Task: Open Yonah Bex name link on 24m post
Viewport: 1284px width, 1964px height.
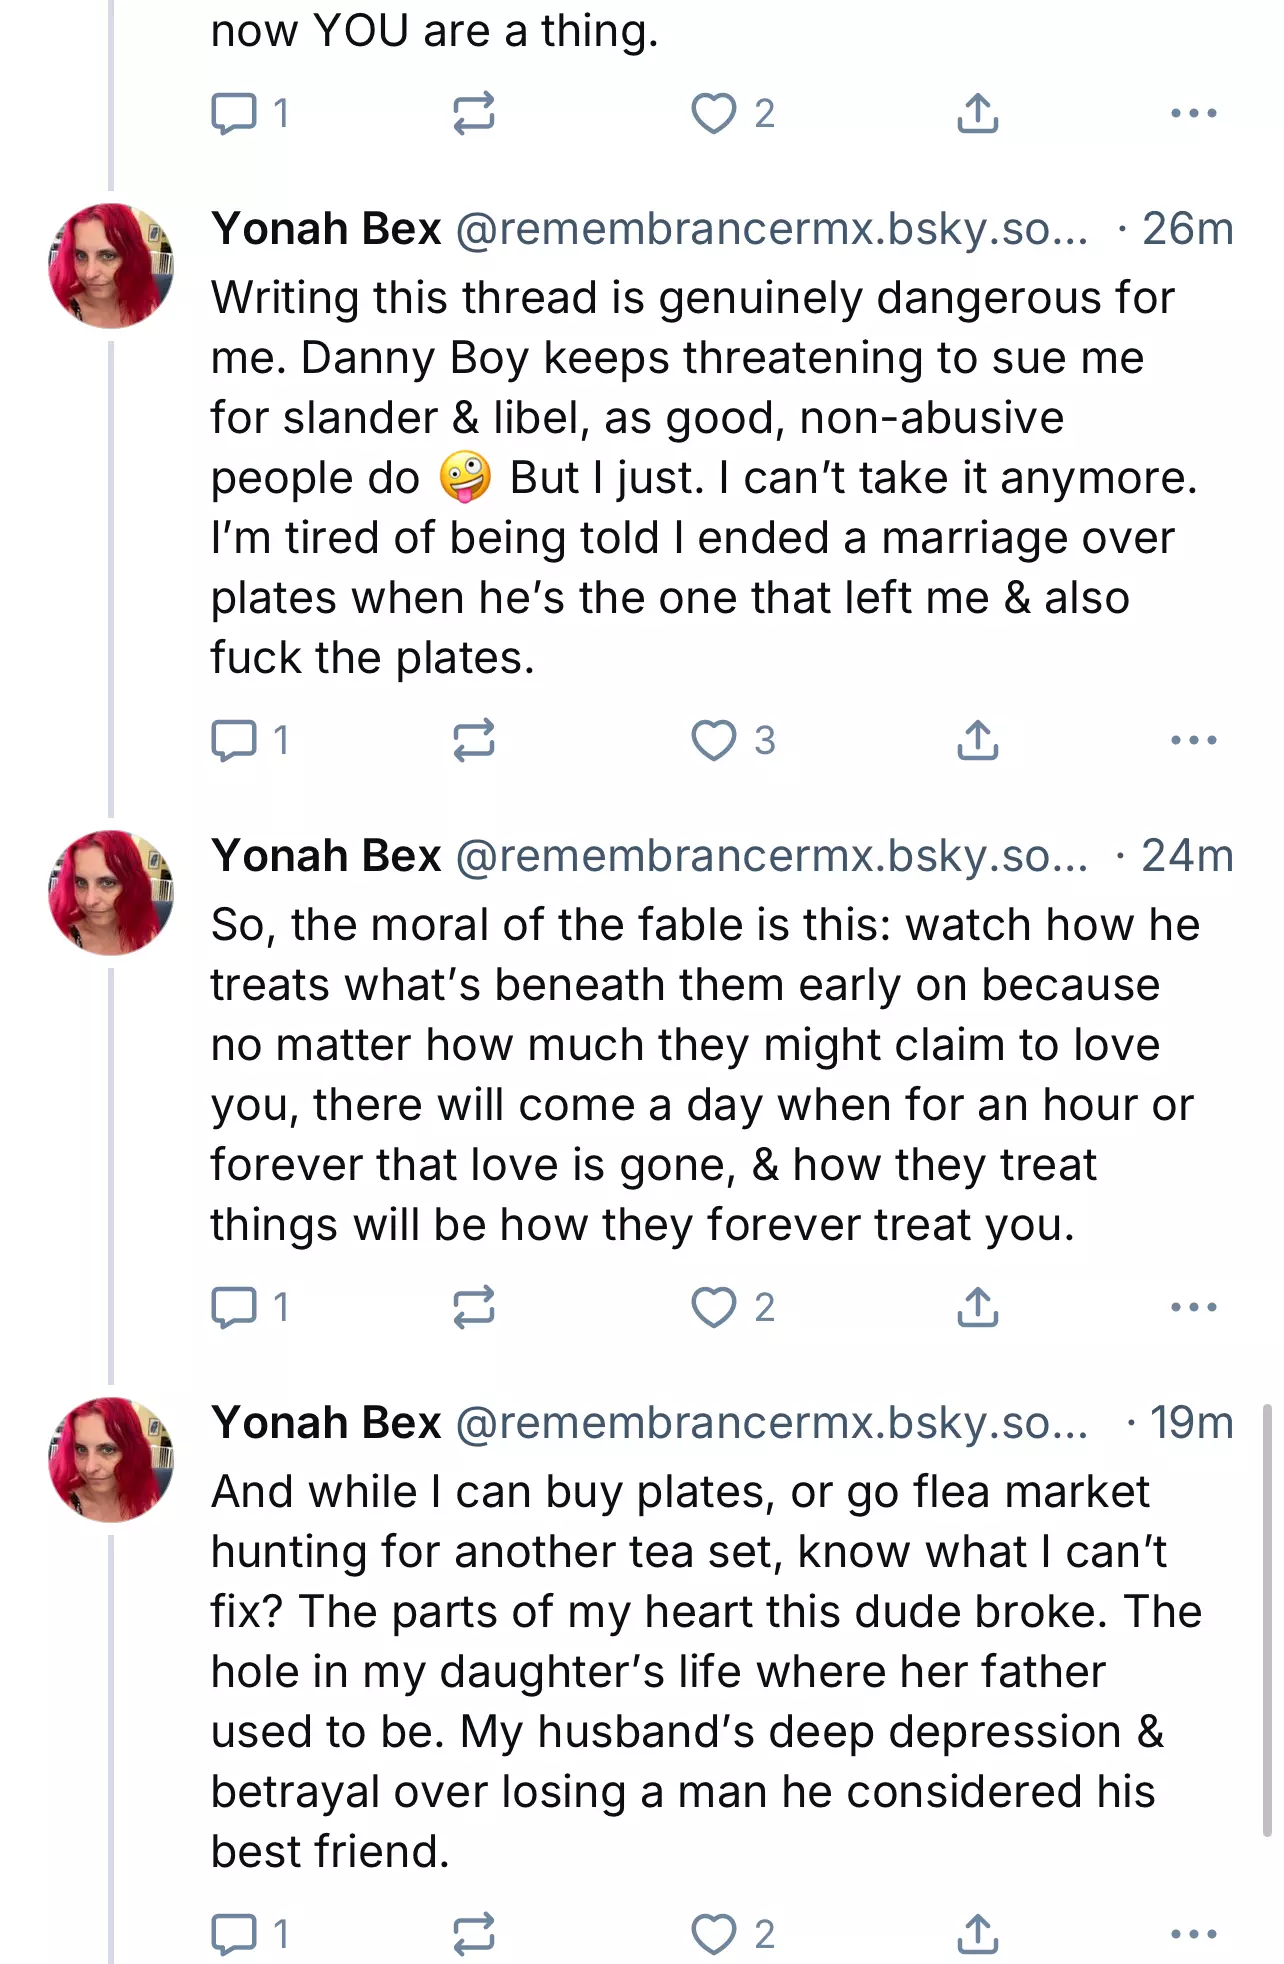Action: [326, 856]
